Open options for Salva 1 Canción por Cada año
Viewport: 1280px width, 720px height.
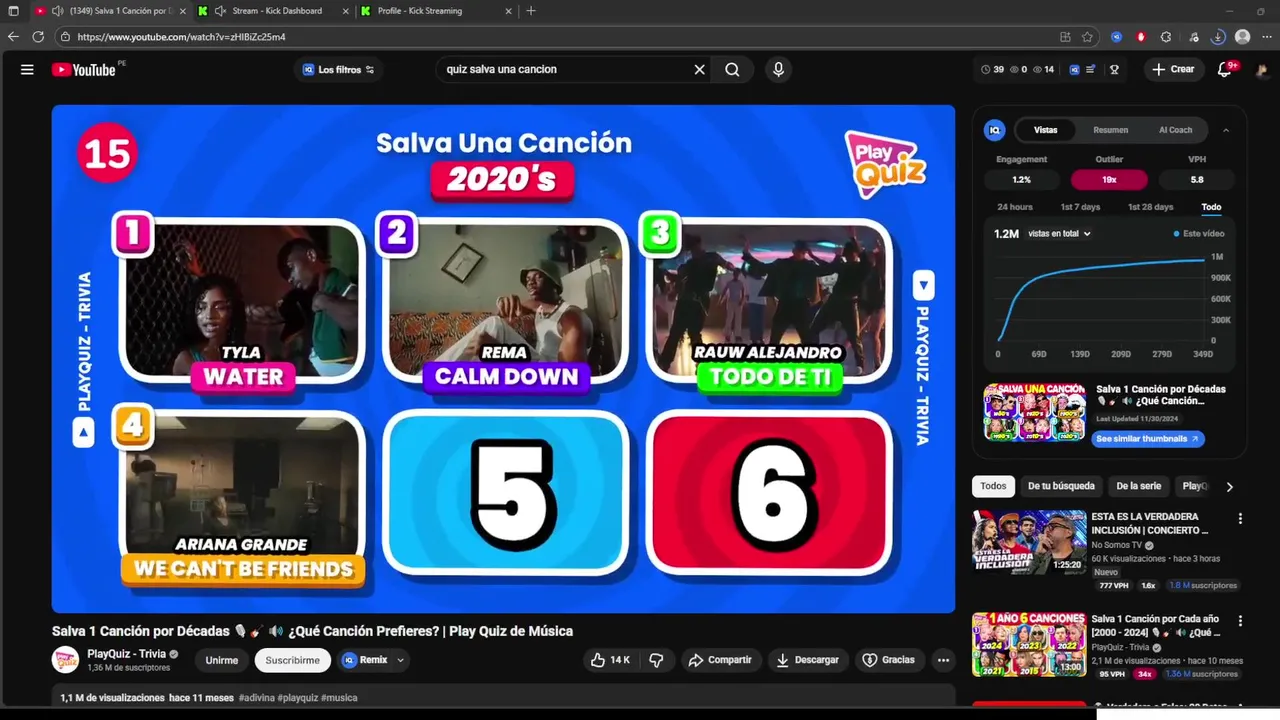tap(1240, 621)
